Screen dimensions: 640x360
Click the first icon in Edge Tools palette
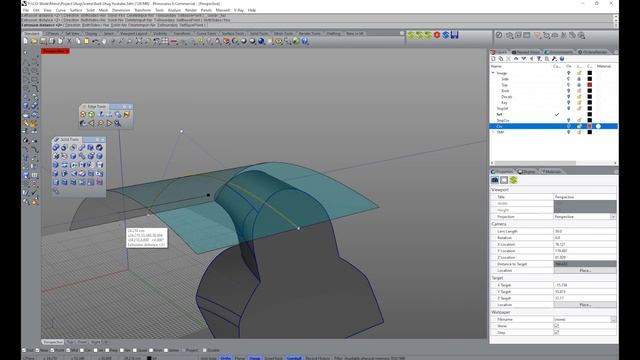[x=83, y=115]
